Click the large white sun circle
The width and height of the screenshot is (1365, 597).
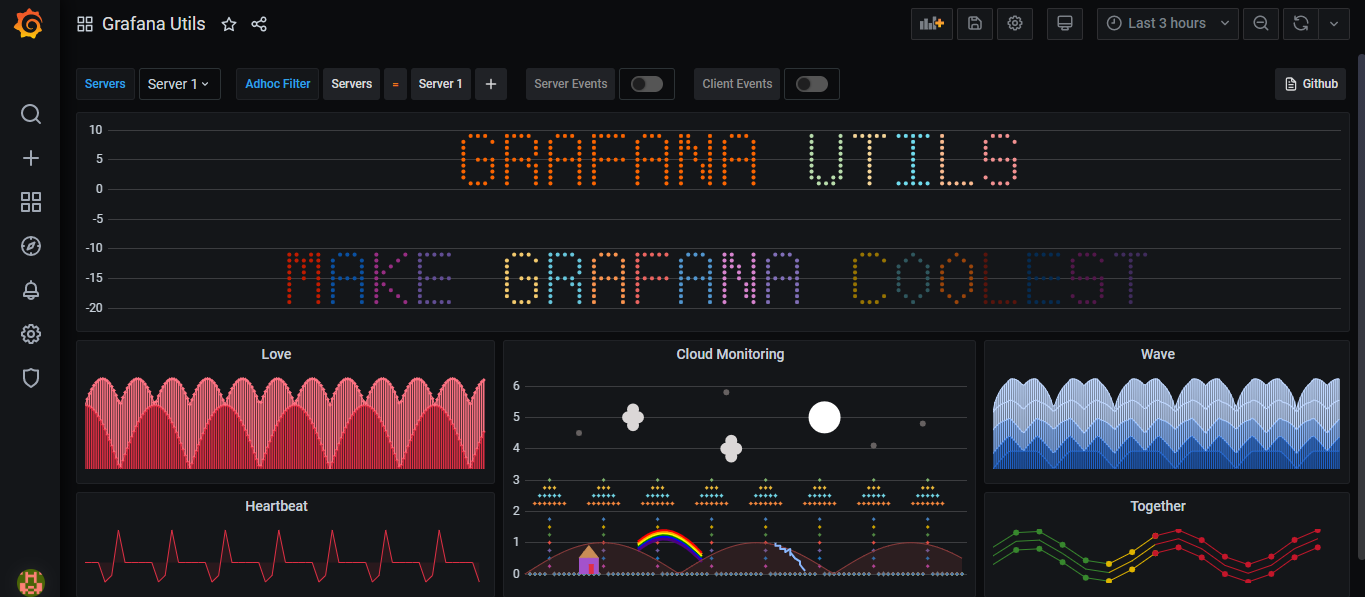[x=824, y=417]
